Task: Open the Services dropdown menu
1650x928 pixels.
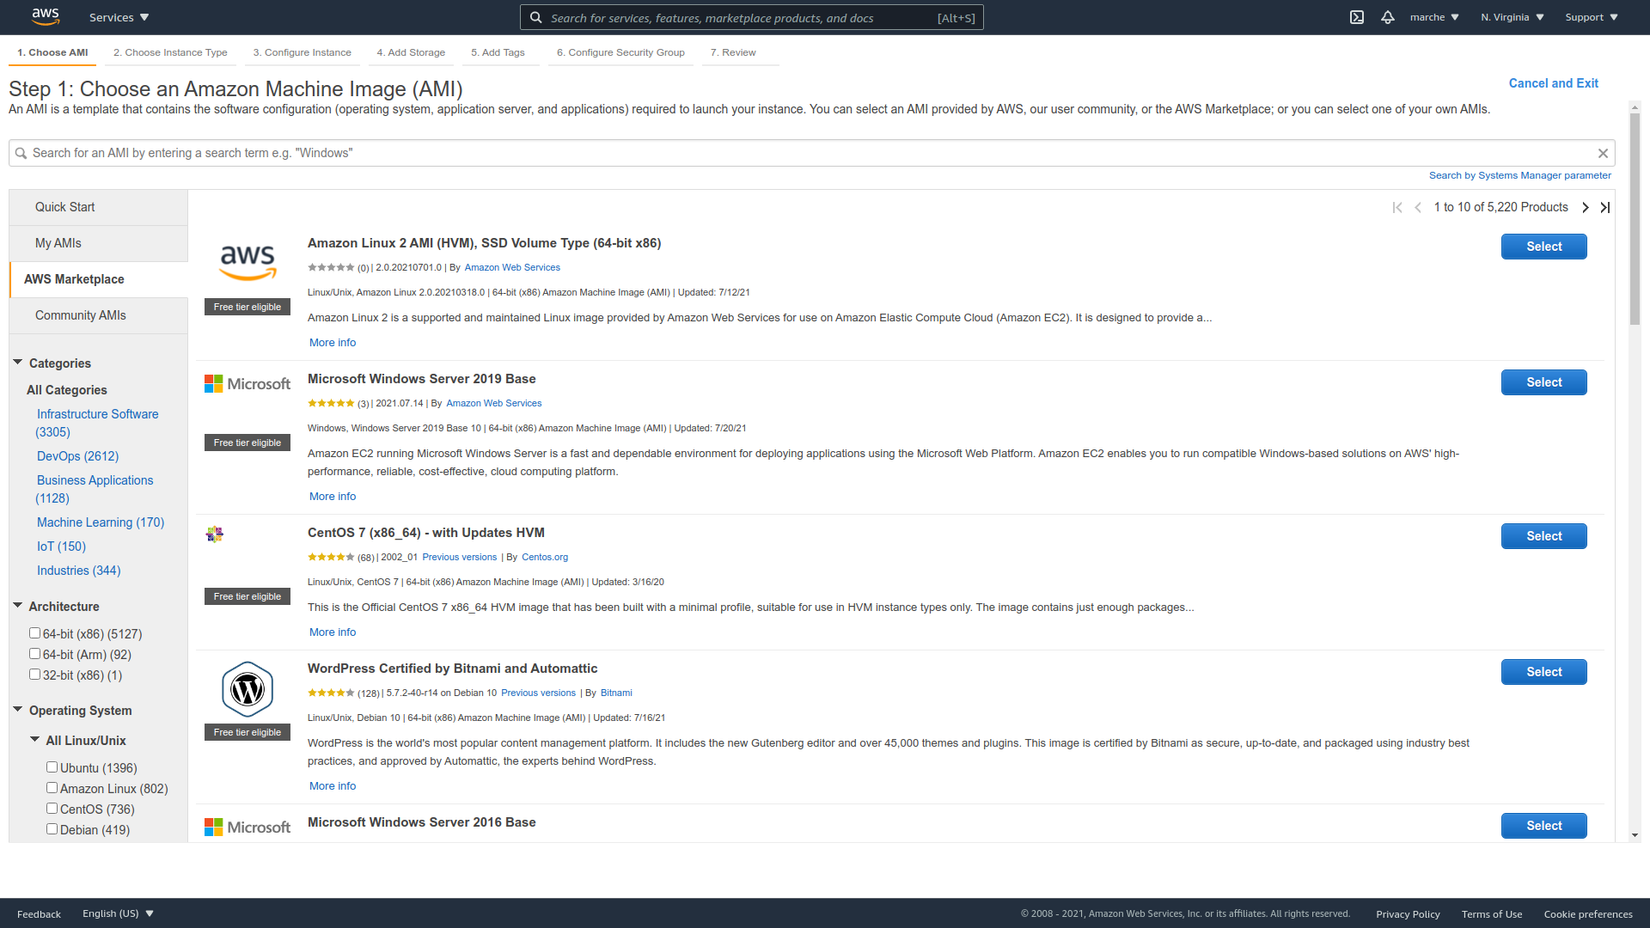Action: pos(119,17)
